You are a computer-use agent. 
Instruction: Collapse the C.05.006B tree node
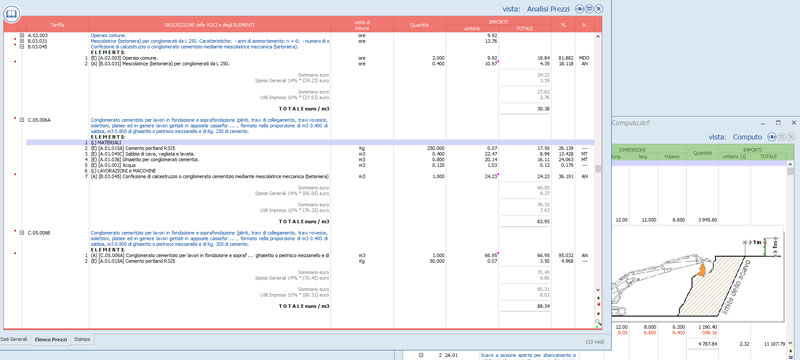tap(22, 233)
